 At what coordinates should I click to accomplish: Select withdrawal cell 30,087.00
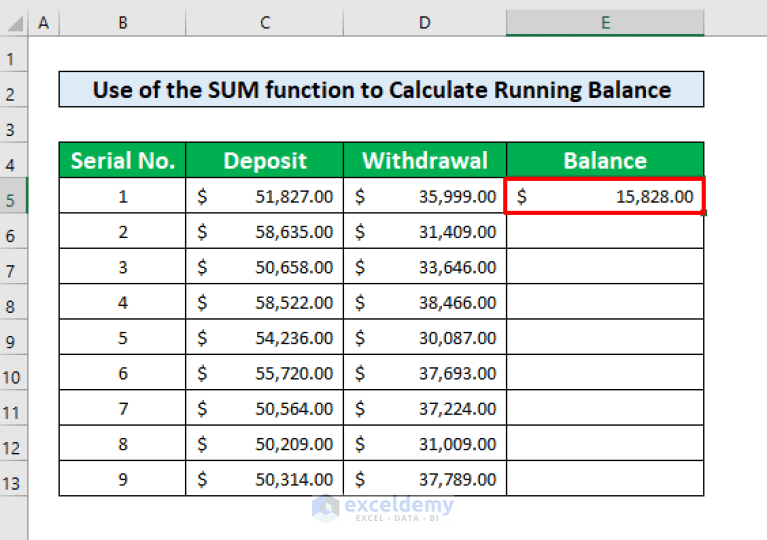[x=425, y=337]
